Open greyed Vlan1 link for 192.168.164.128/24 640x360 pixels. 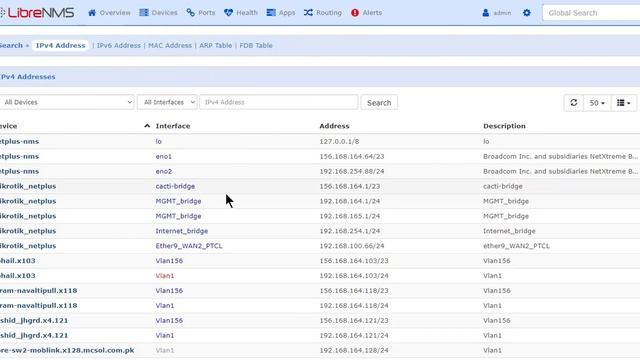tap(164, 350)
